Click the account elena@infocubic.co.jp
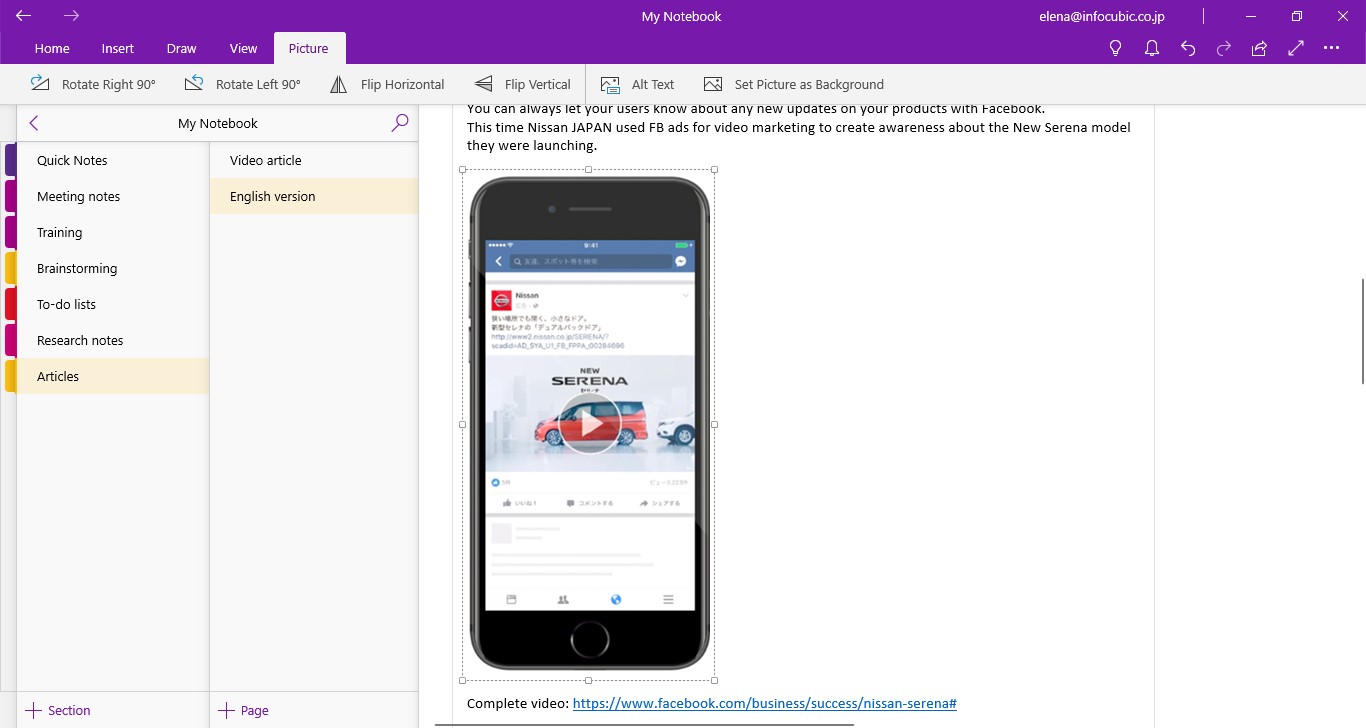The image size is (1366, 728). tap(1101, 16)
